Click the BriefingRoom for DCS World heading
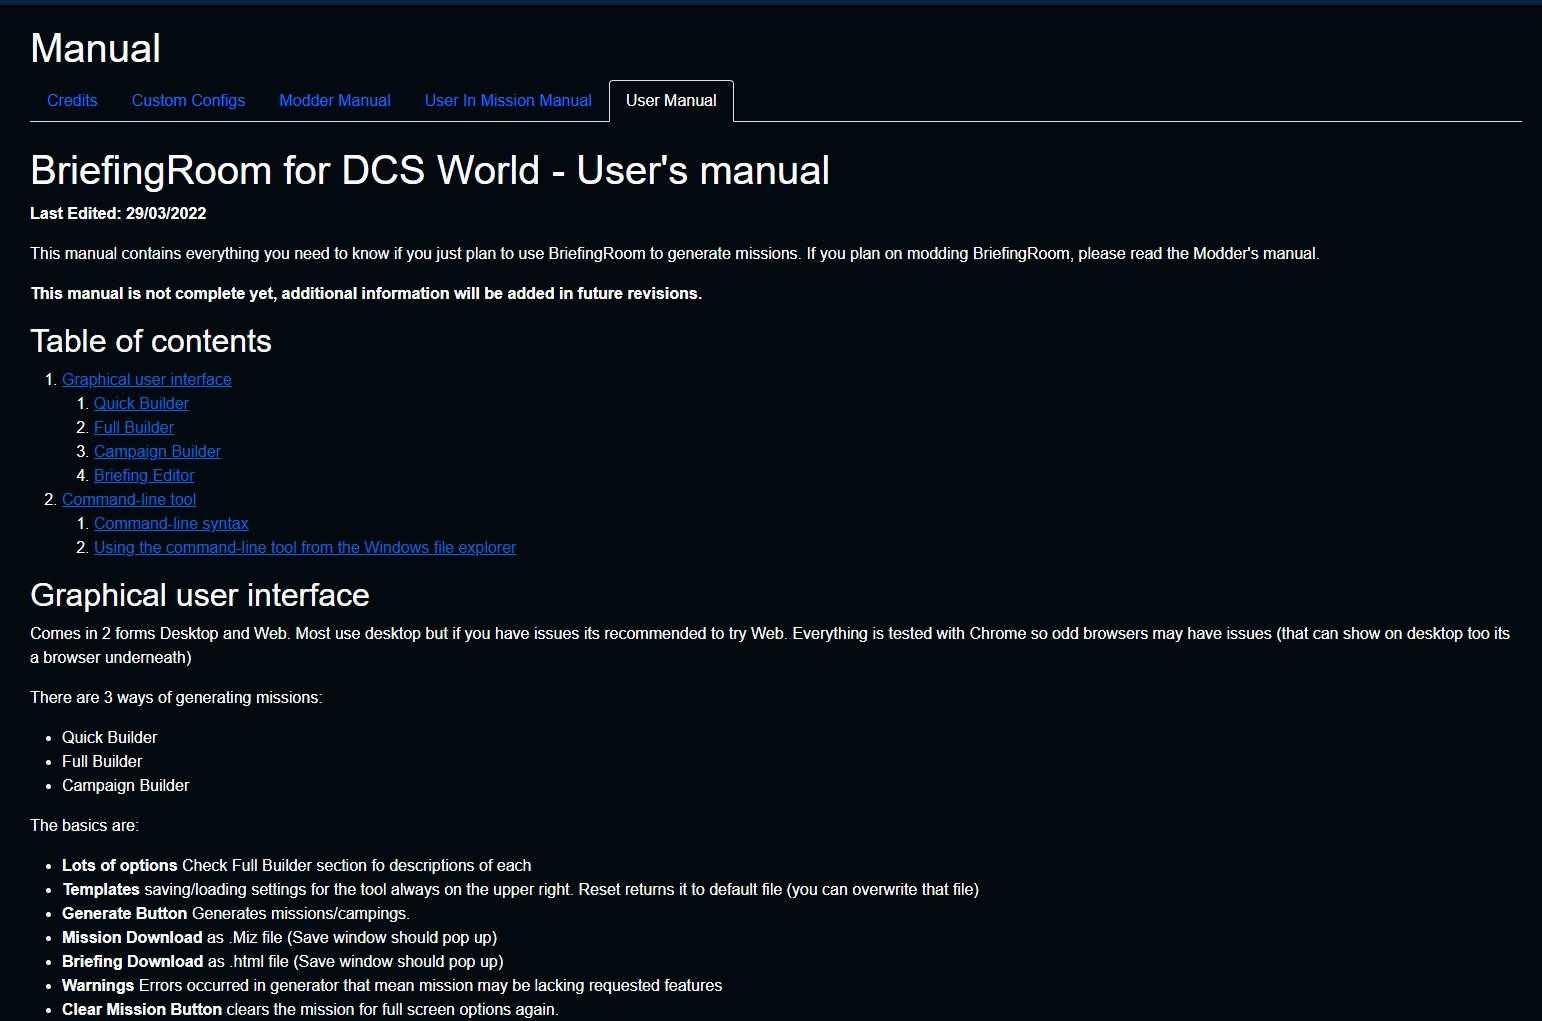 coord(429,171)
